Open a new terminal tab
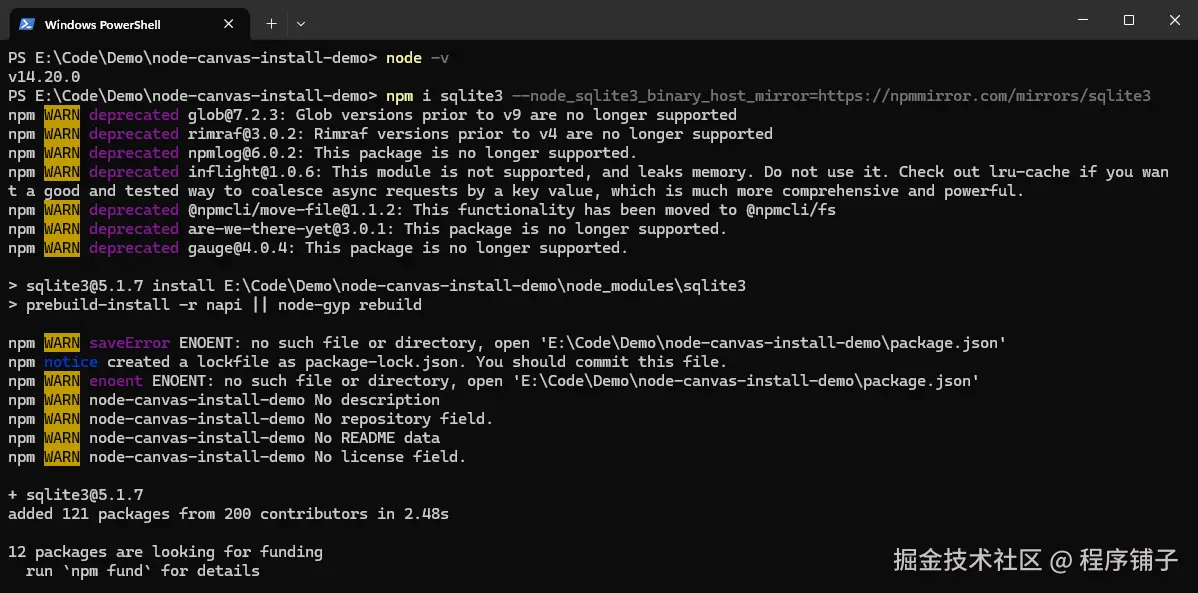This screenshot has width=1198, height=593. (271, 23)
